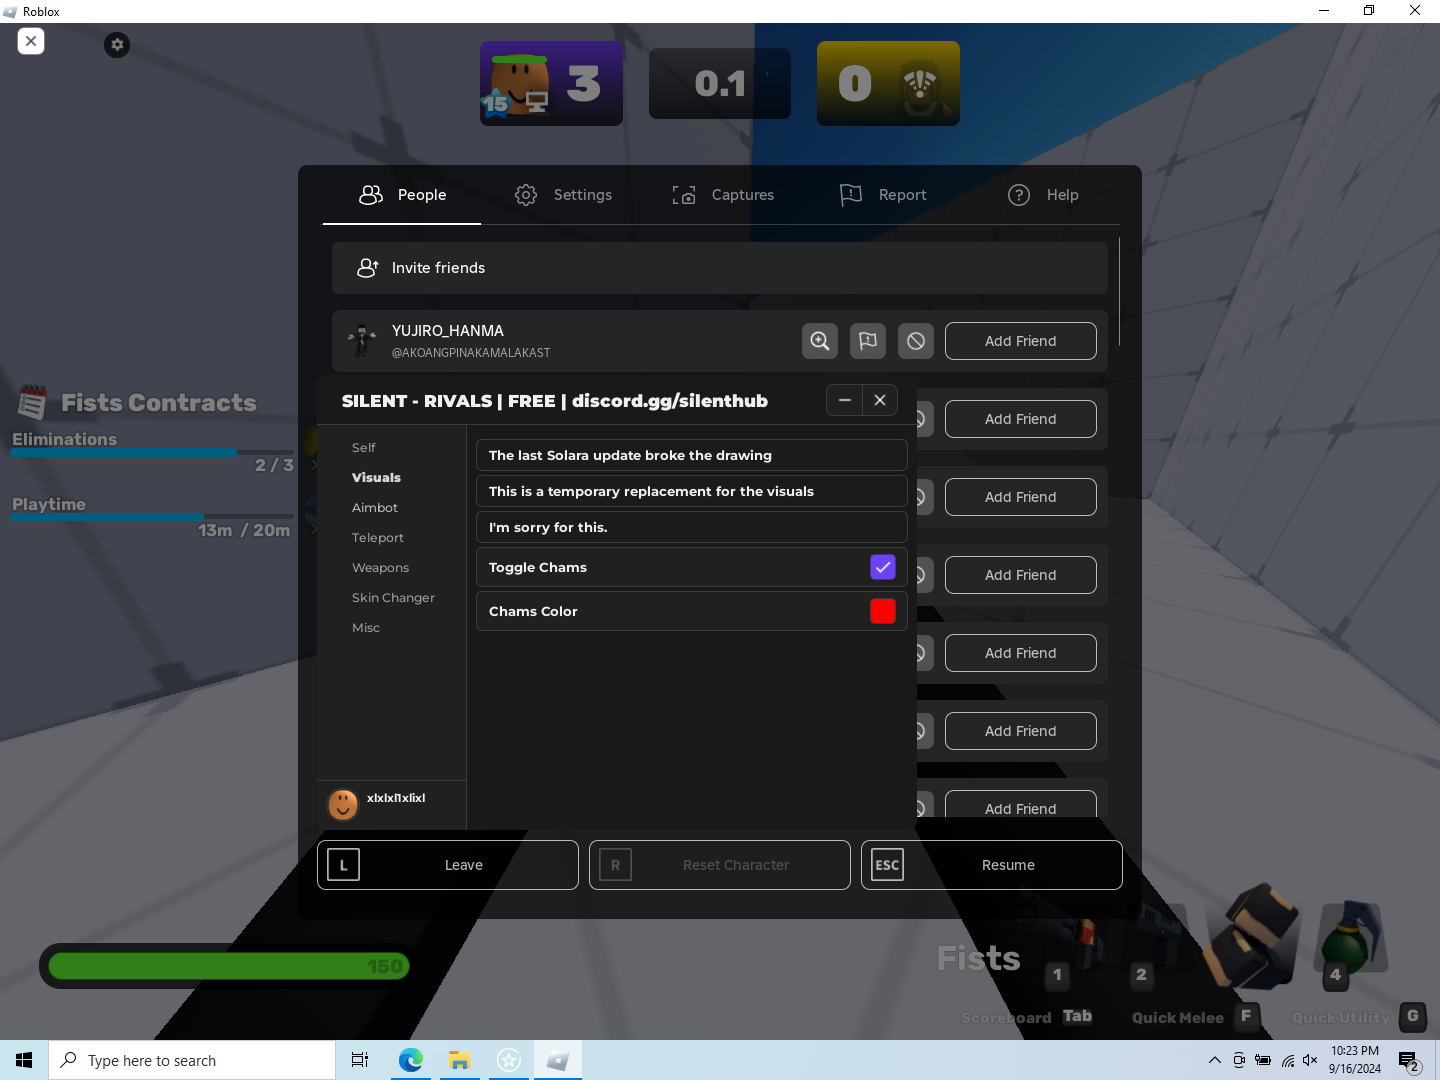The image size is (1440, 1080).
Task: Click the xlxlxl1xlixl user avatar in the hub
Action: click(x=343, y=803)
